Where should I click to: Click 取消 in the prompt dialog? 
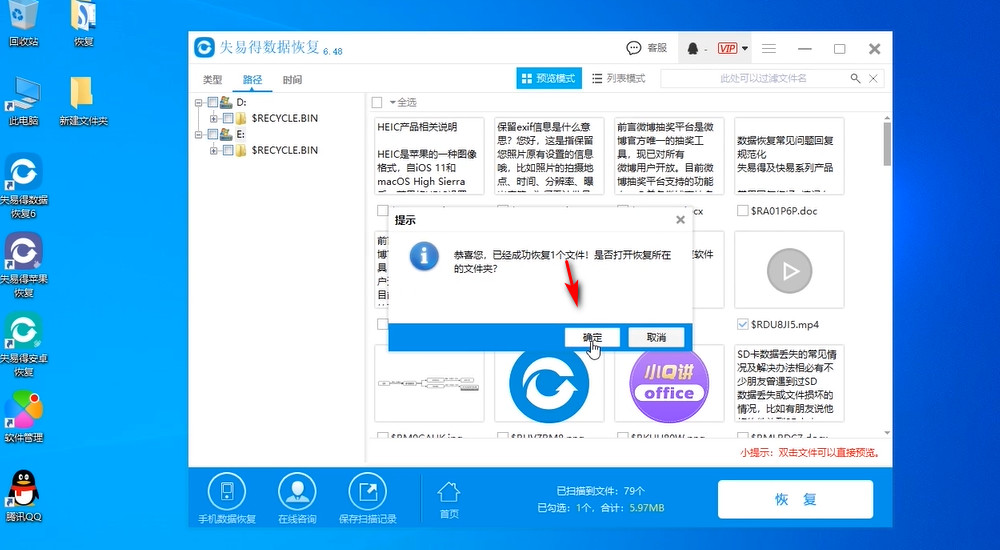click(x=656, y=338)
